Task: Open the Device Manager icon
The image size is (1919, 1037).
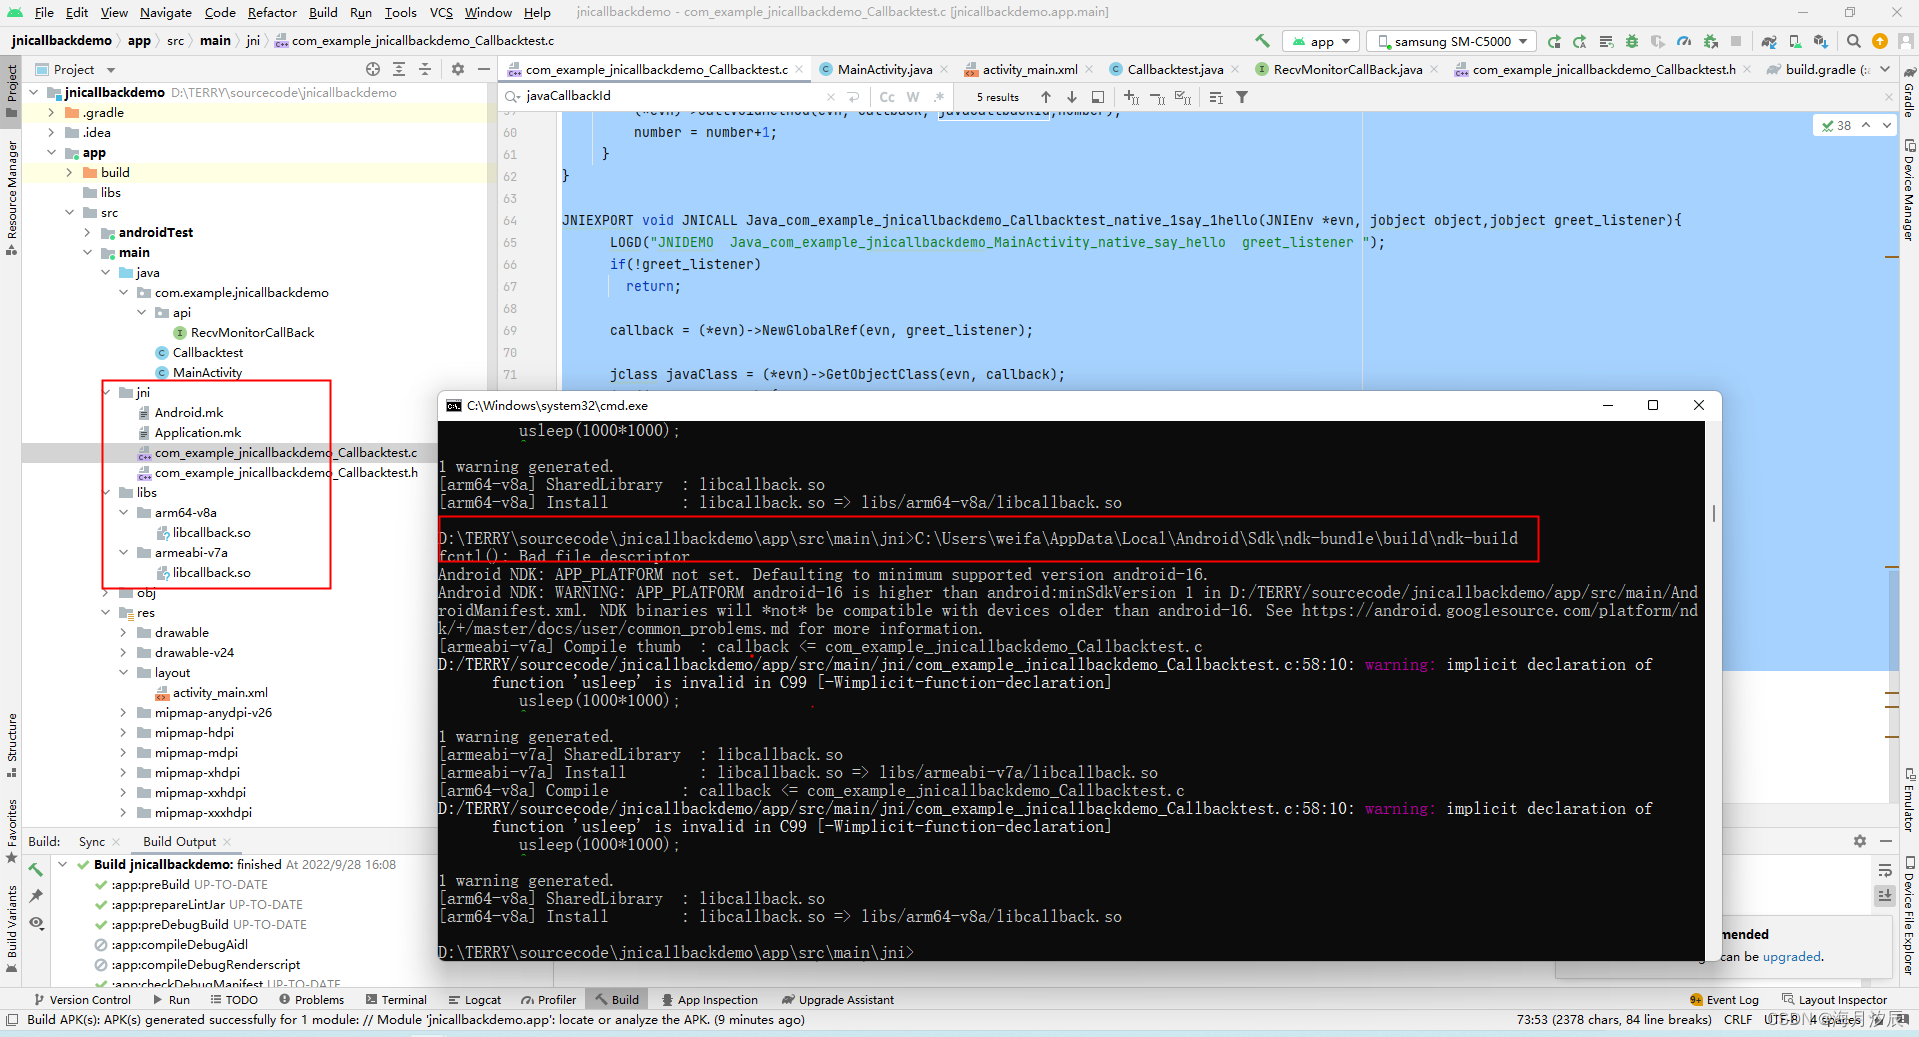Action: point(1795,41)
